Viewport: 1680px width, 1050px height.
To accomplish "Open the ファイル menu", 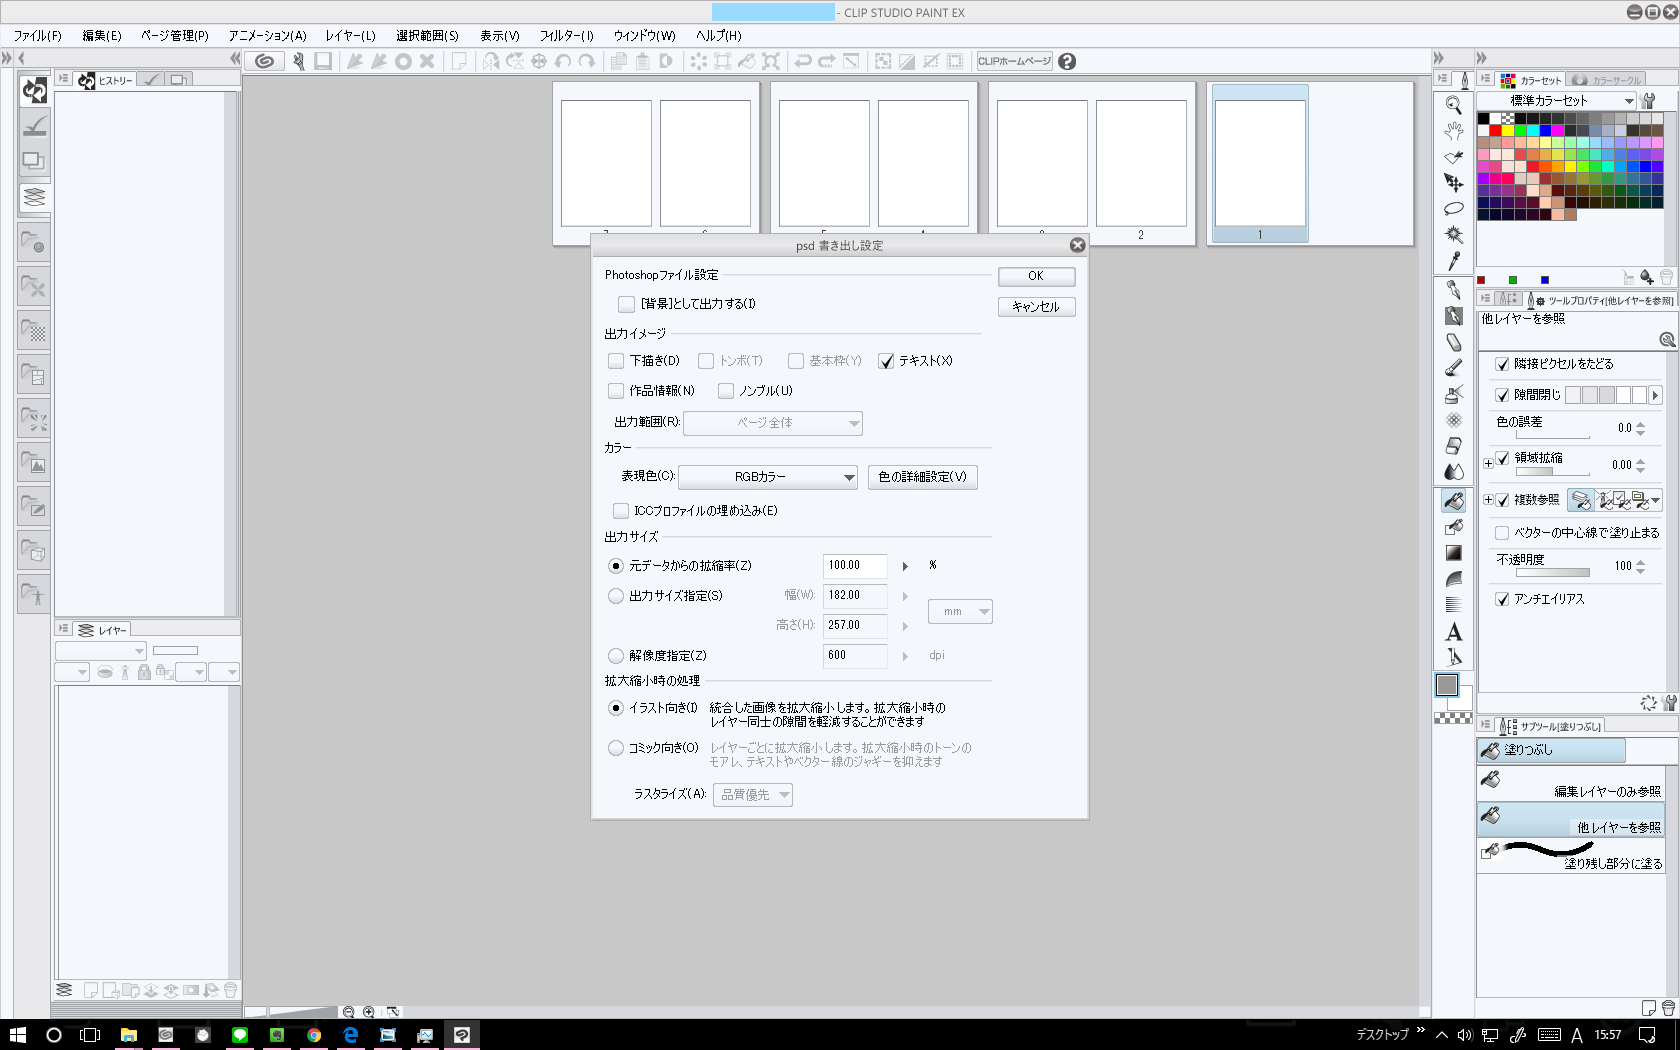I will [38, 36].
